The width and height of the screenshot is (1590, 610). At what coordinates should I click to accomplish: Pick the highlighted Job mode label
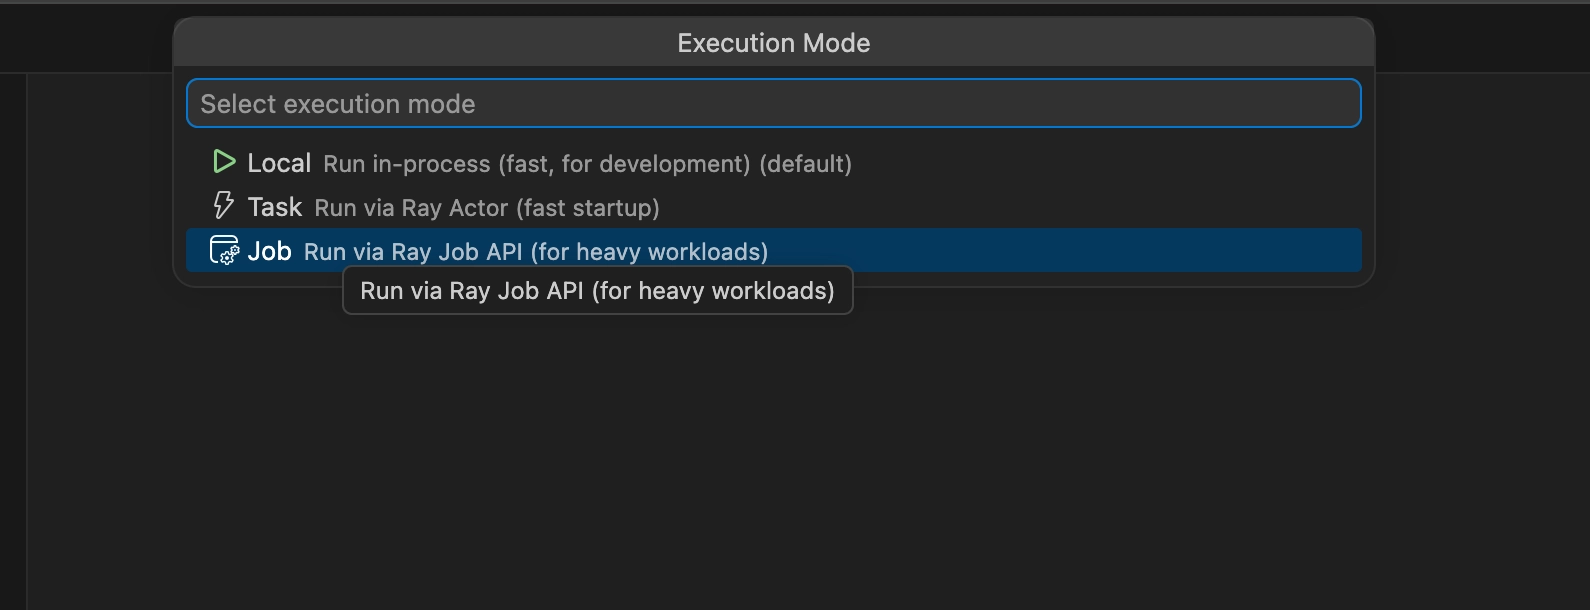269,251
